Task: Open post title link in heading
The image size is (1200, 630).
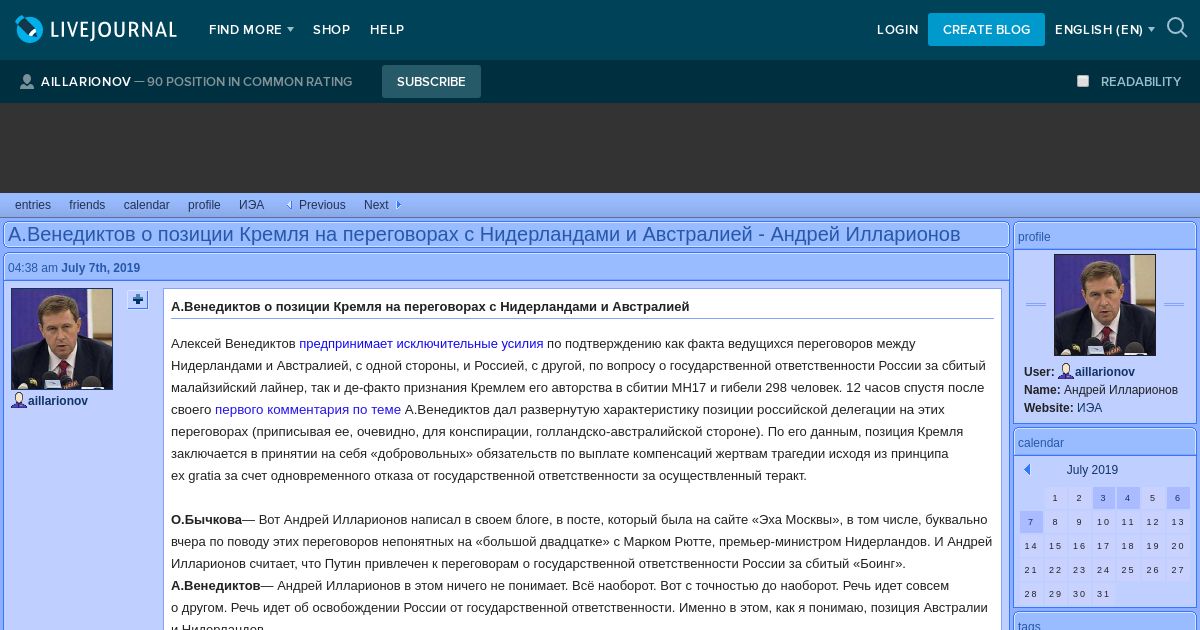Action: coord(484,234)
